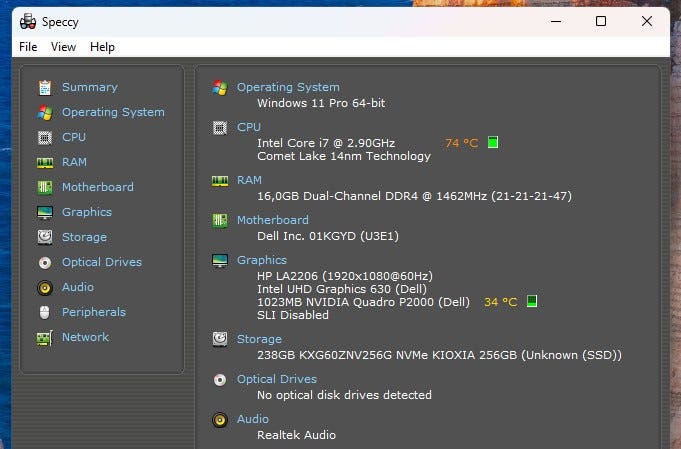Open the View menu
681x449 pixels.
click(x=63, y=47)
